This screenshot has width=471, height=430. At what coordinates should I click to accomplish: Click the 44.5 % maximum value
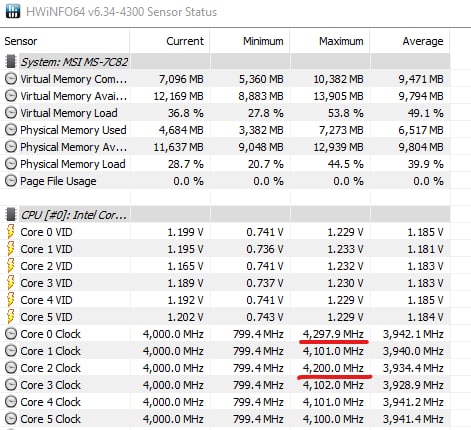point(346,164)
